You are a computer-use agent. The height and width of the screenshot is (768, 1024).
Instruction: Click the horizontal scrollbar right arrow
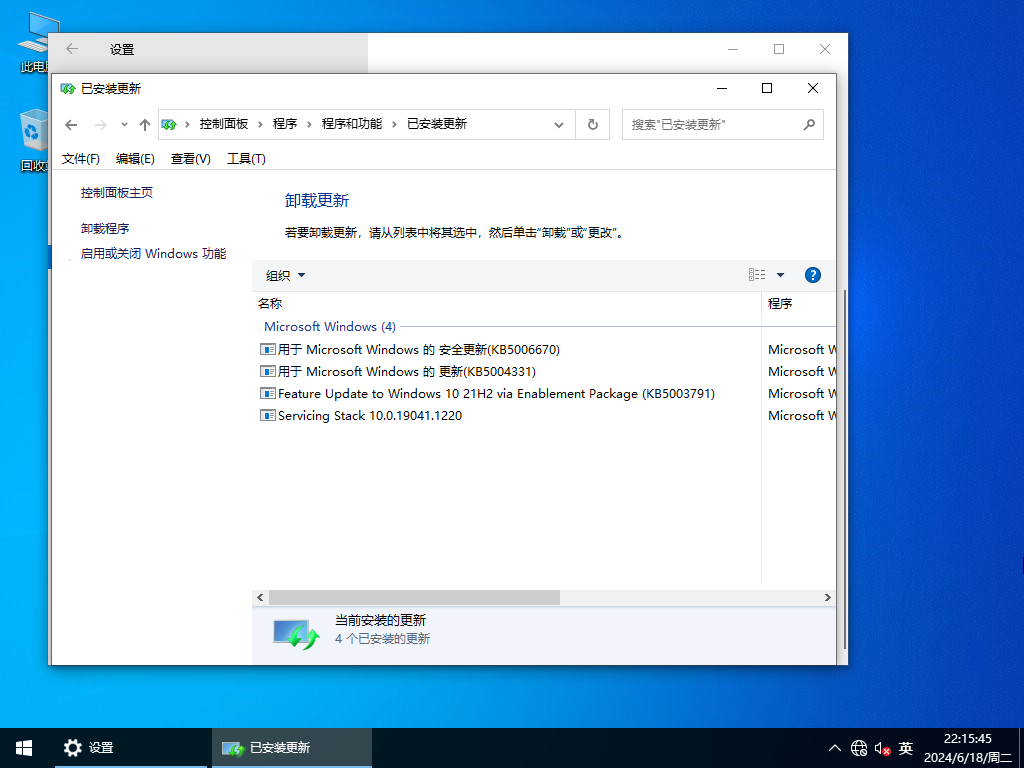(826, 597)
